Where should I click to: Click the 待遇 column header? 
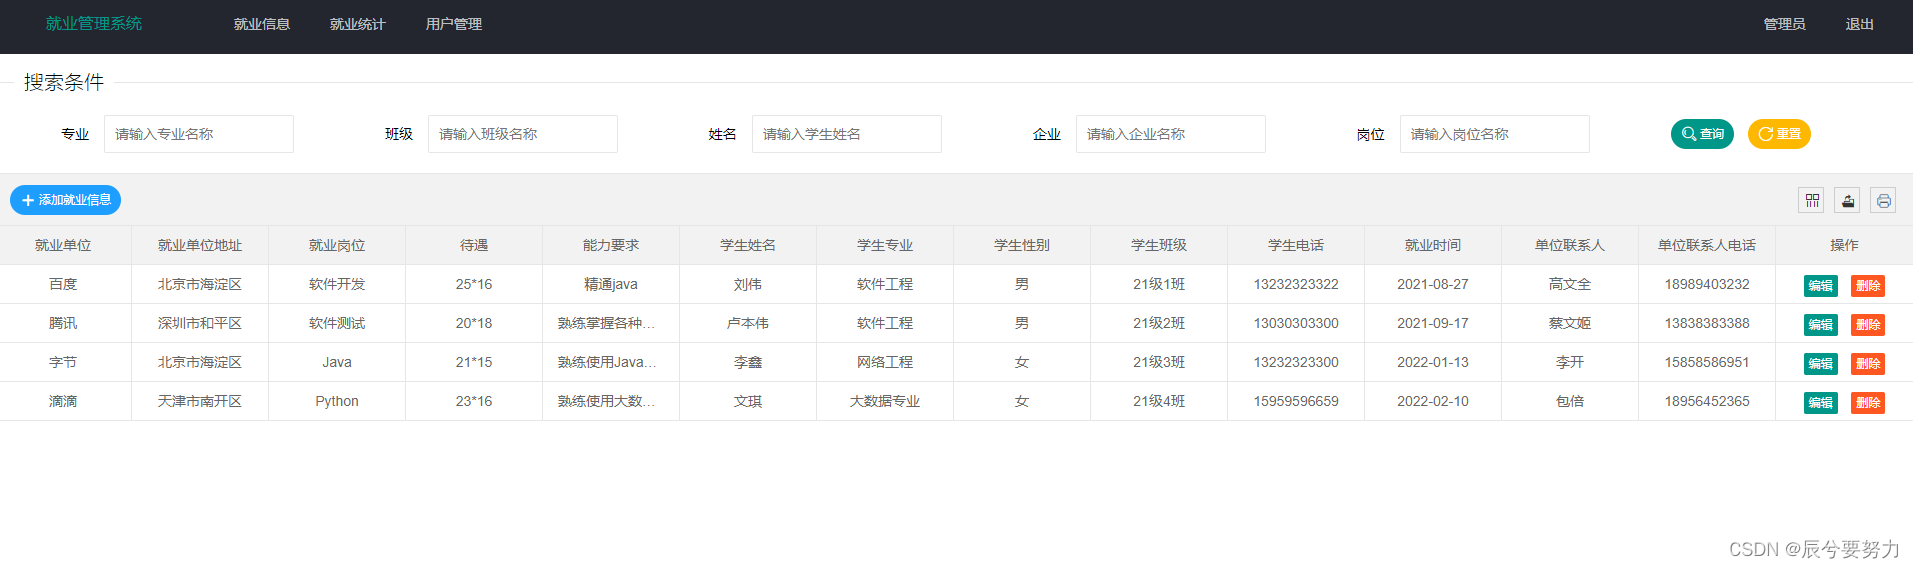click(x=474, y=245)
